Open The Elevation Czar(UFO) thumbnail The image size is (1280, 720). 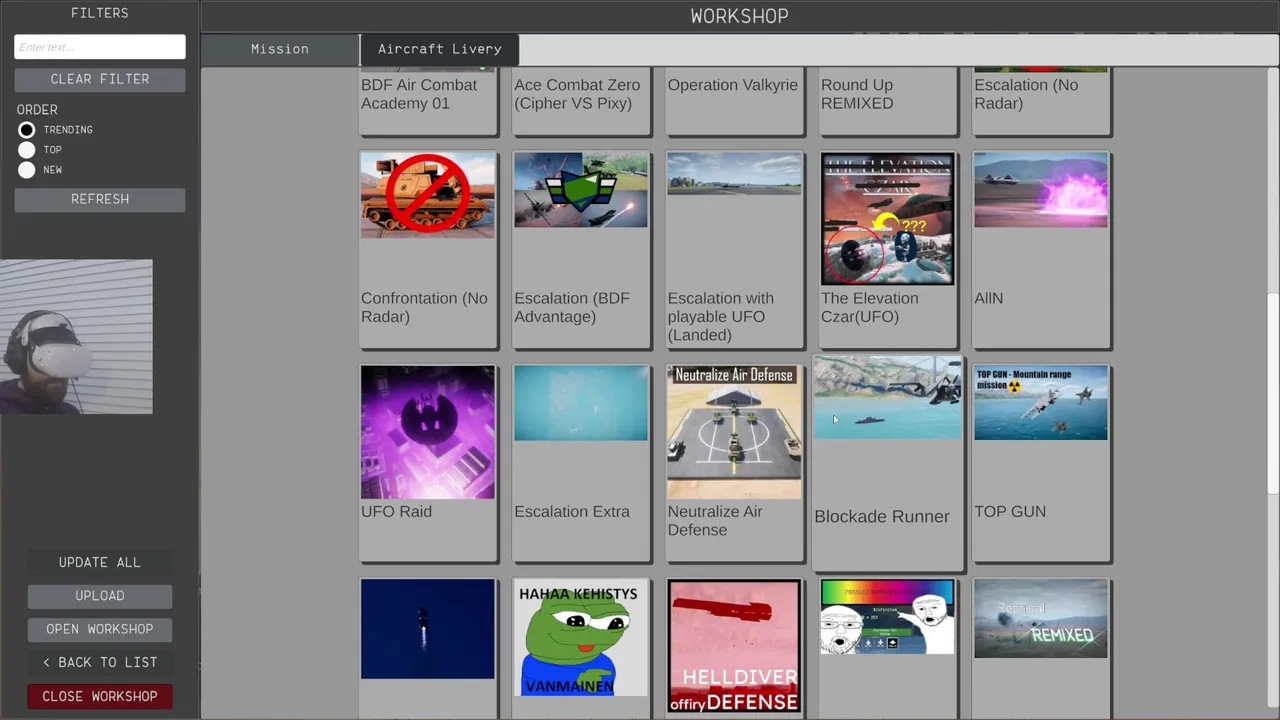(x=888, y=219)
